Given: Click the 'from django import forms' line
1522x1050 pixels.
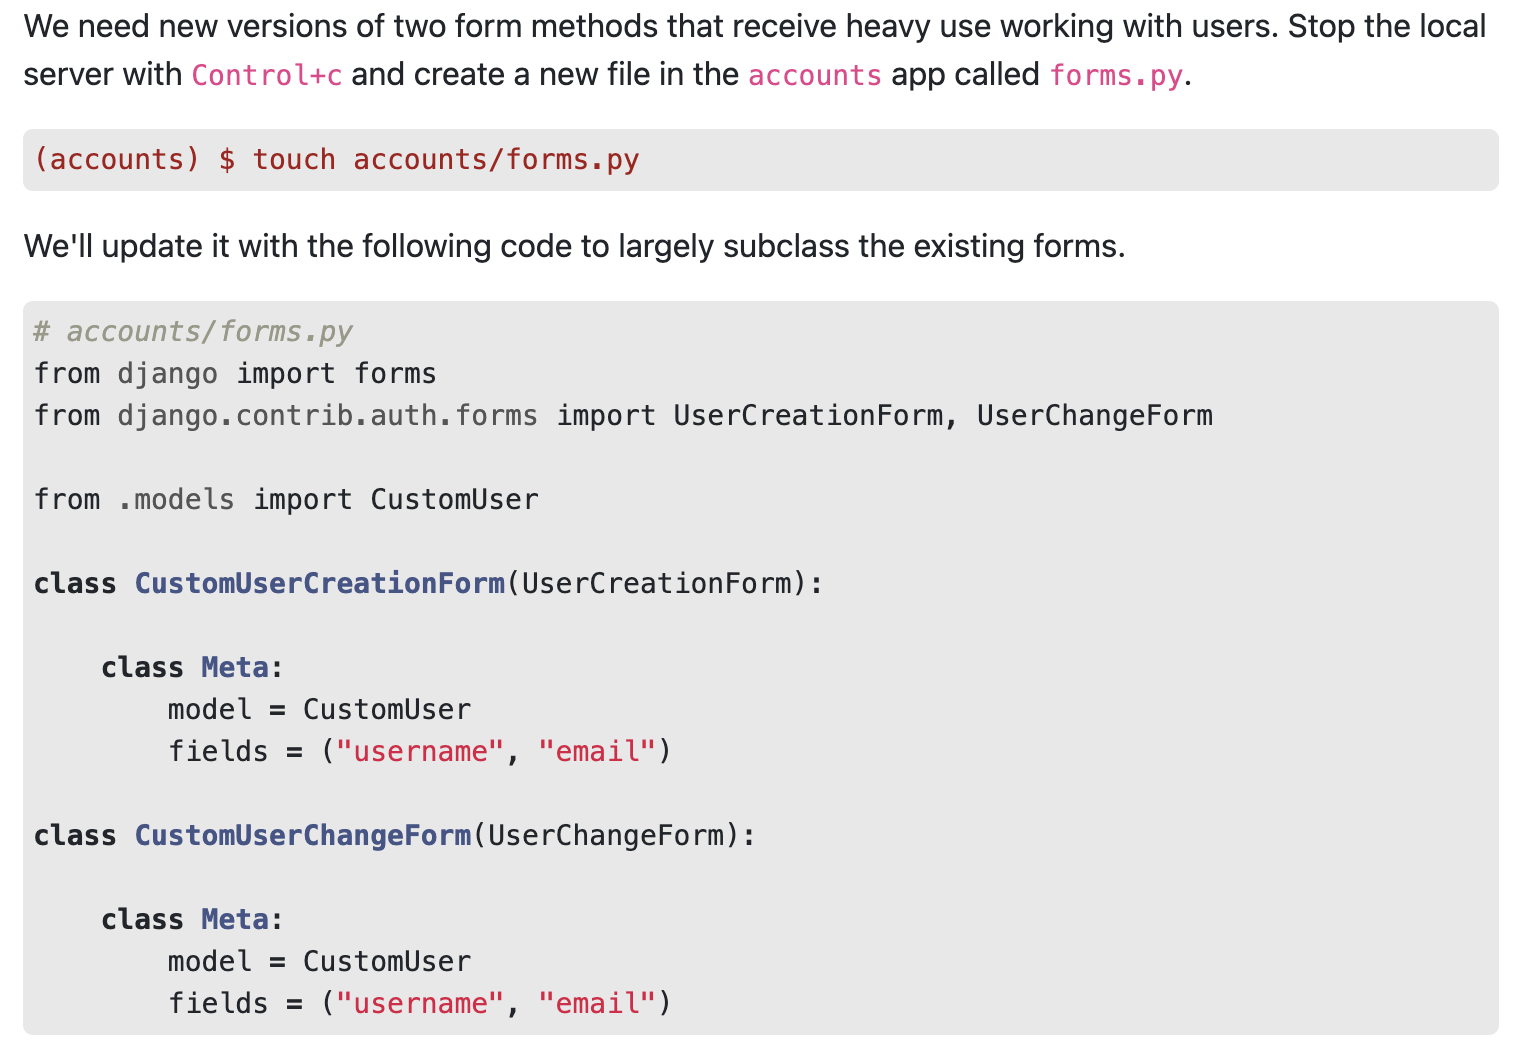Looking at the screenshot, I should [x=235, y=374].
